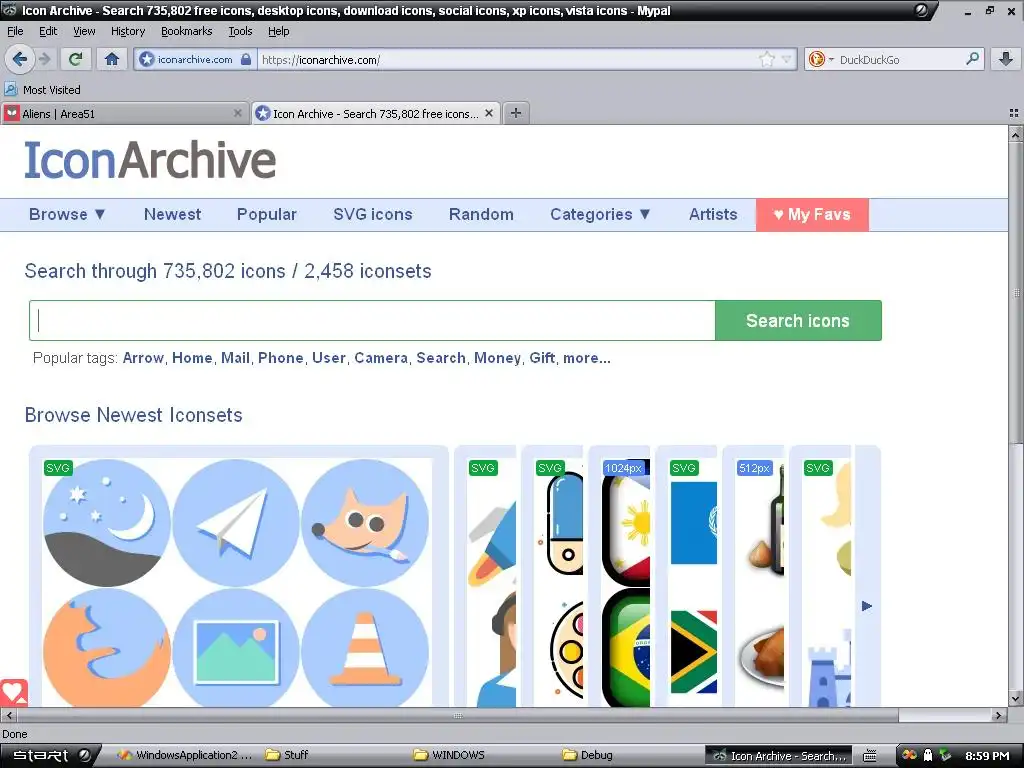The width and height of the screenshot is (1024, 768).
Task: Click the IconArchive logo
Action: 150,160
